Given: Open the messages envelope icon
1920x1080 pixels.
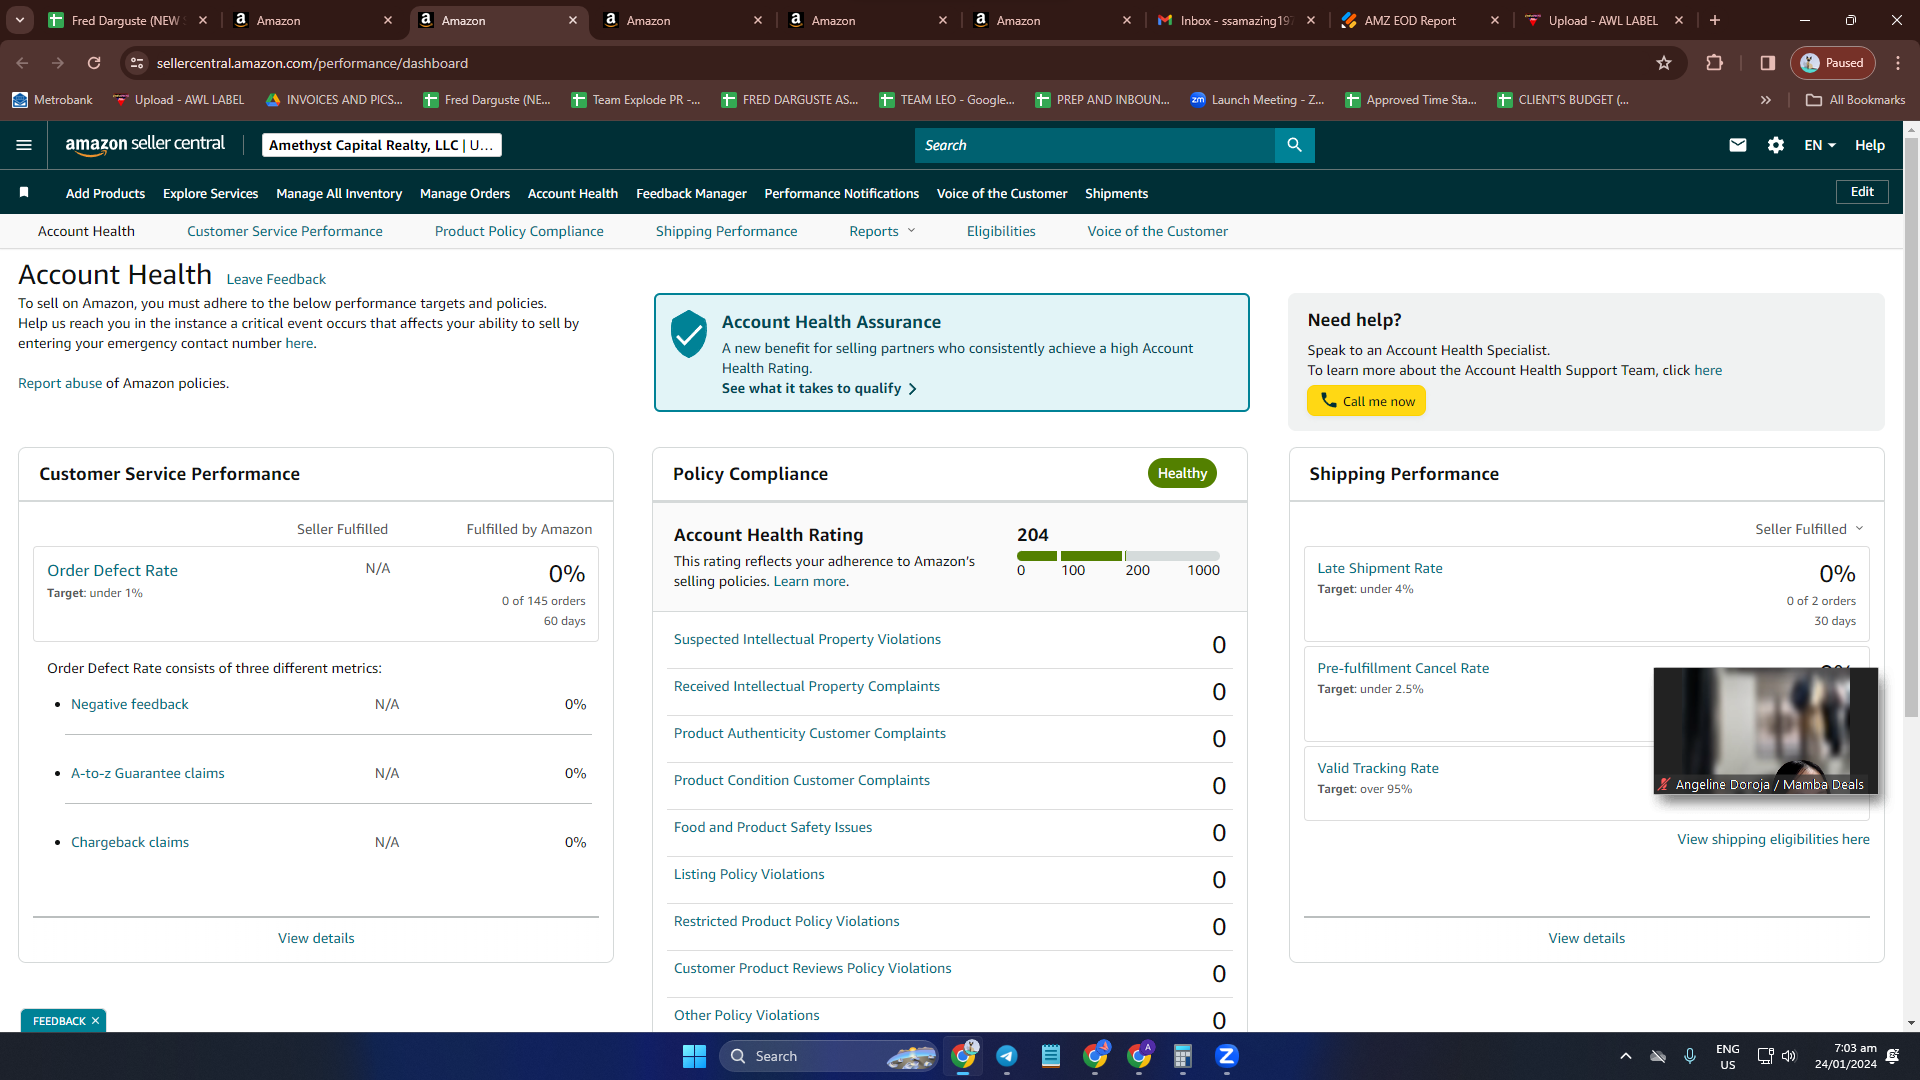Looking at the screenshot, I should (x=1738, y=145).
